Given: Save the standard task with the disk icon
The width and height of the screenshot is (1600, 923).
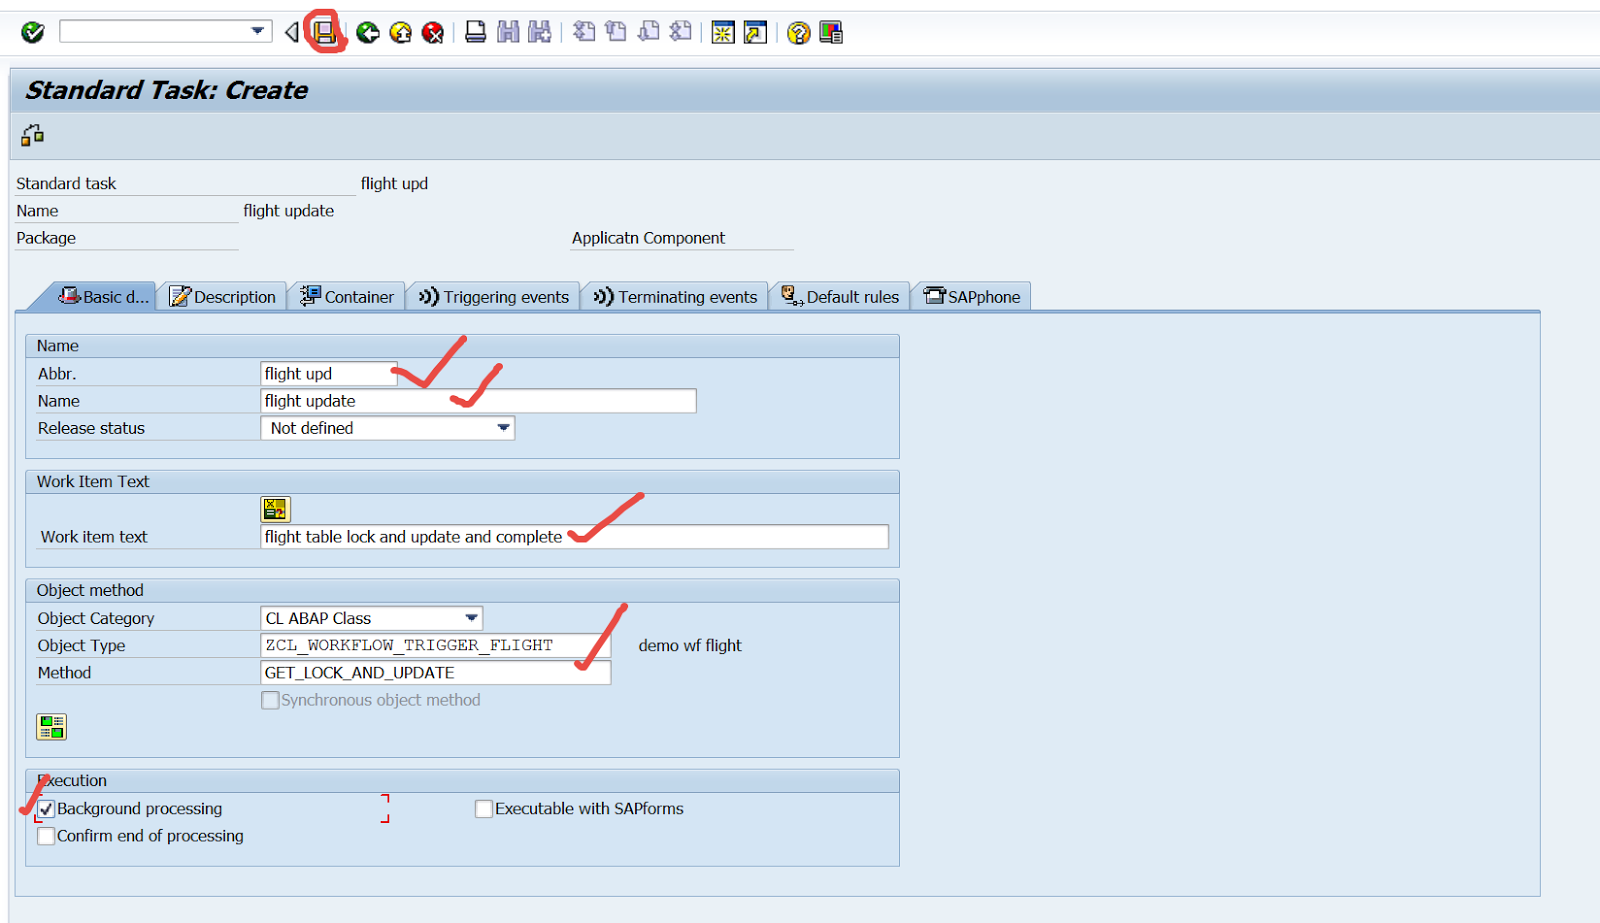Looking at the screenshot, I should [x=324, y=33].
